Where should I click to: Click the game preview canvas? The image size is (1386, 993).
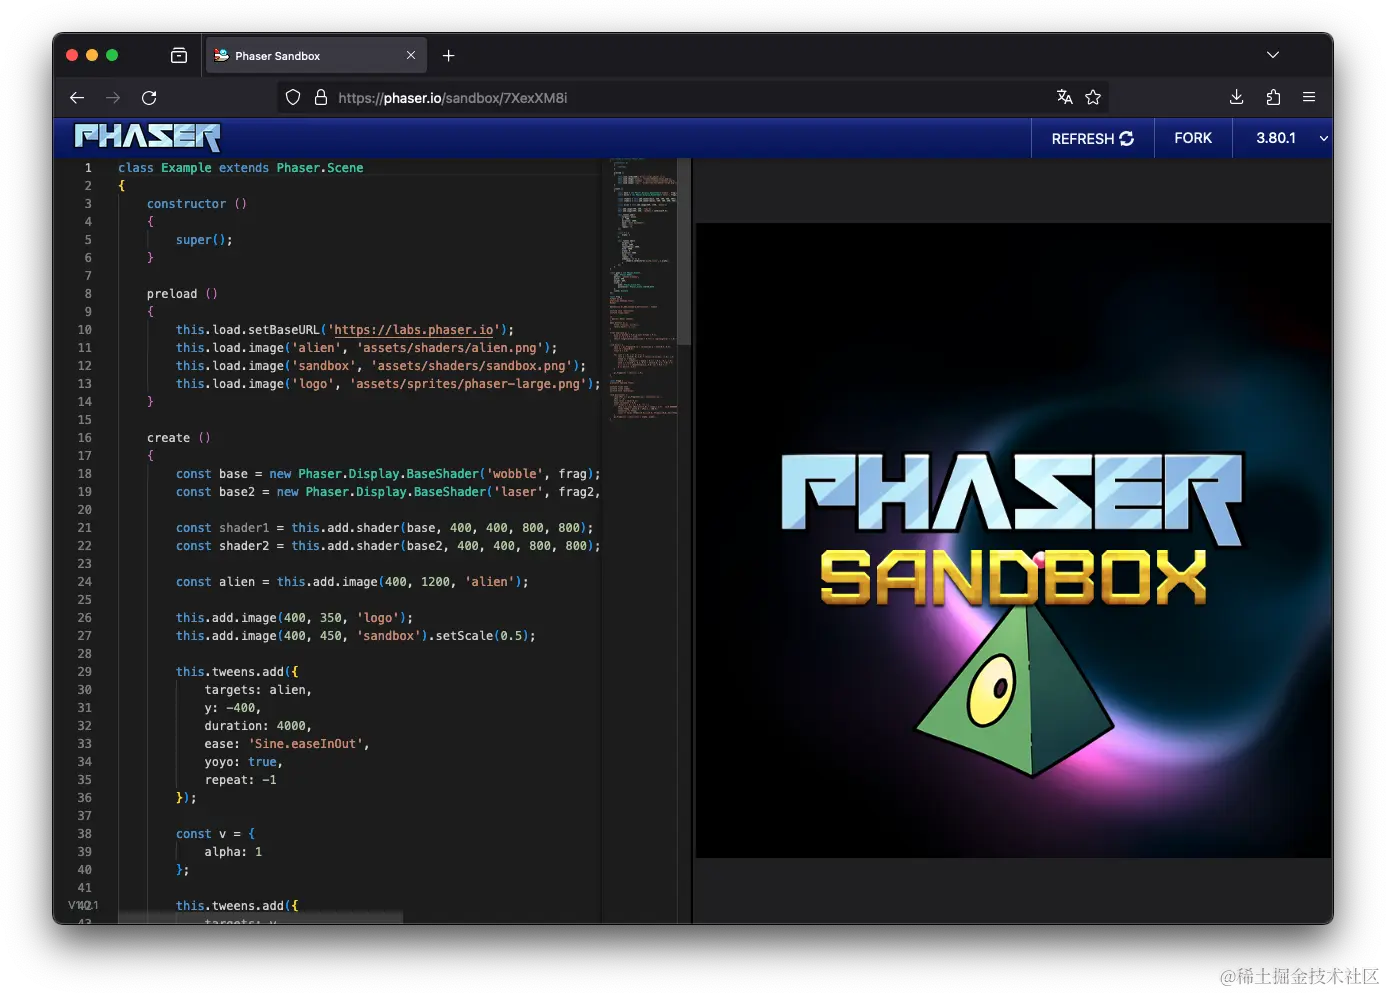[1013, 540]
